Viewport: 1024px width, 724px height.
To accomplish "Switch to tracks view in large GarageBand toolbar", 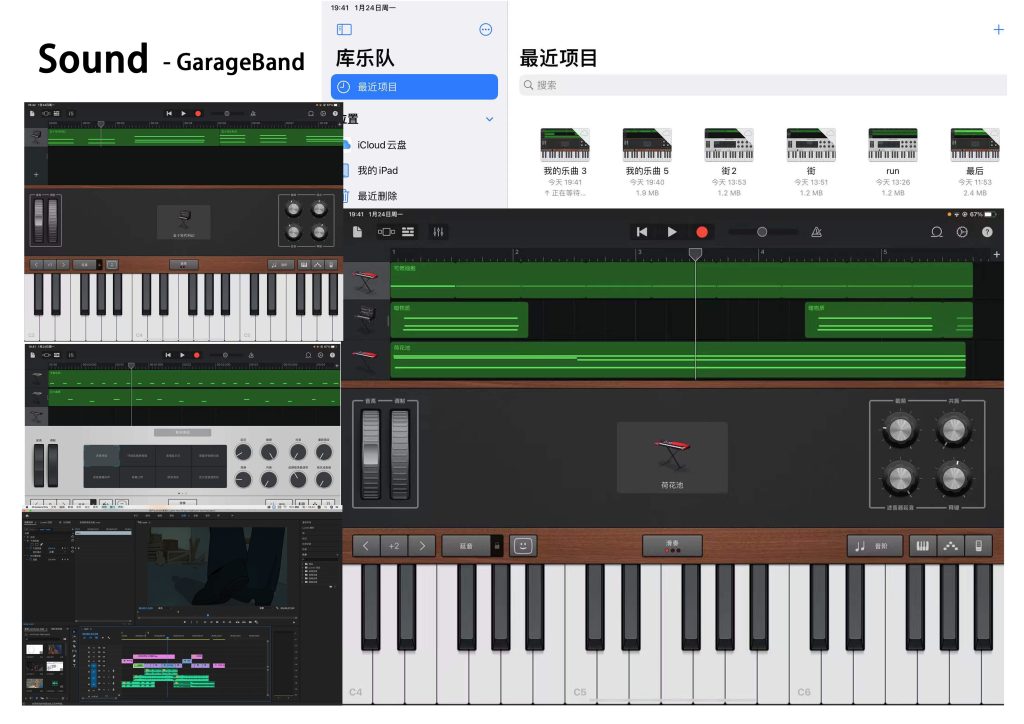I will point(408,232).
